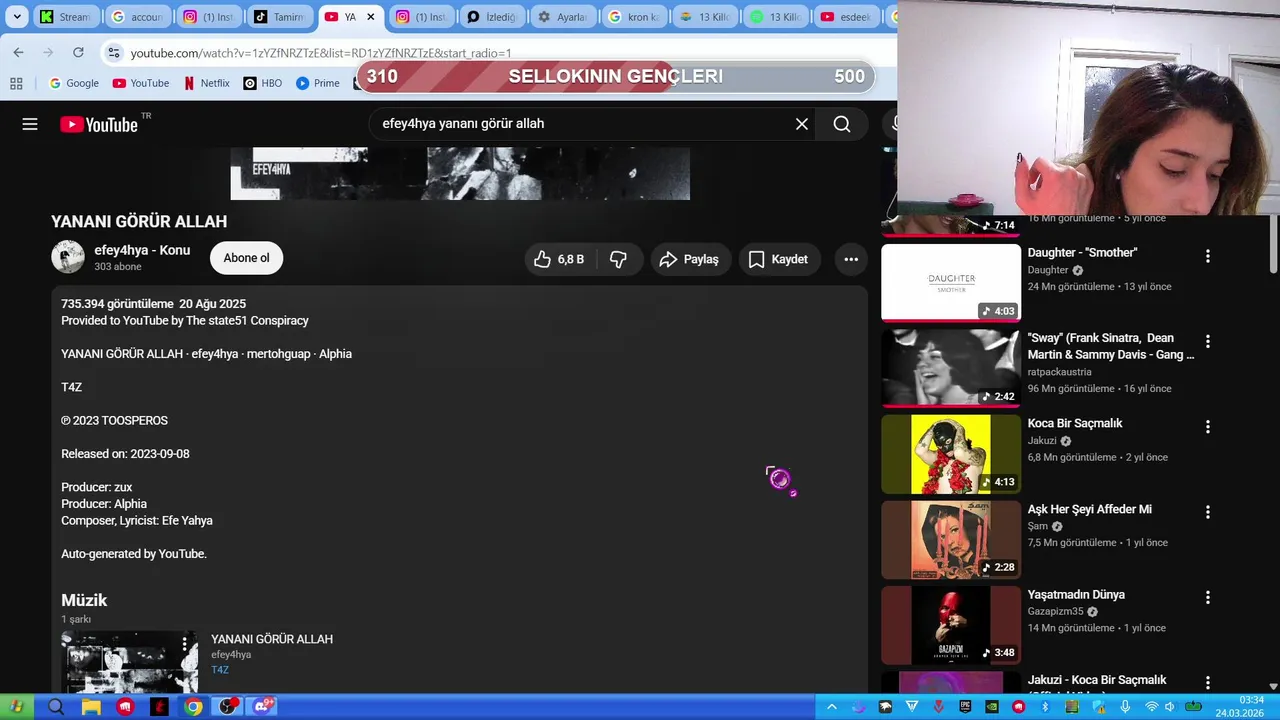Open options menu for Koca Bir Saçmalık

click(1207, 427)
